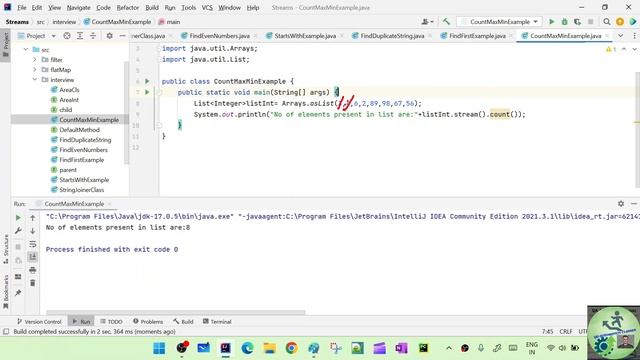The width and height of the screenshot is (640, 360).
Task: Run main method gutter arrow line 7
Action: [147, 92]
